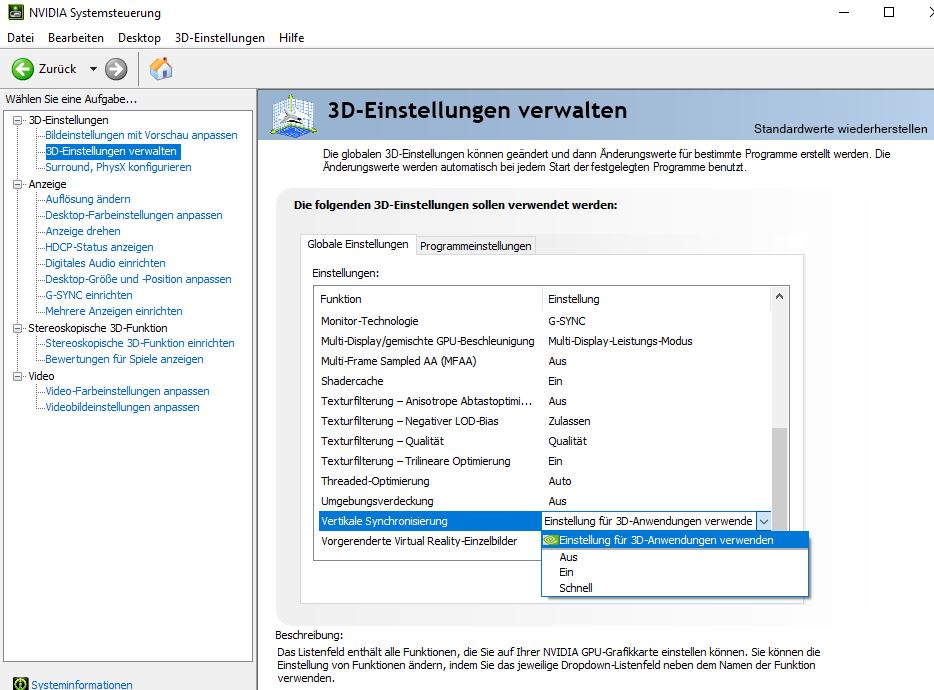Click the G-SYNC setting value
This screenshot has width=934, height=690.
coord(566,321)
